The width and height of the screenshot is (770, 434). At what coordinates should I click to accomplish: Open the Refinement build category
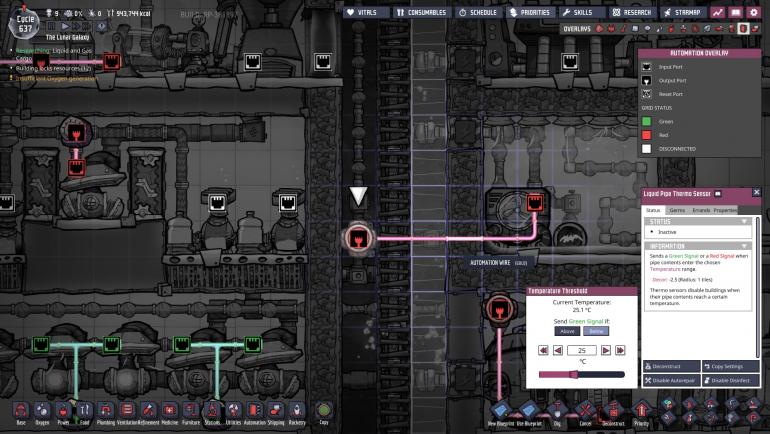pos(148,412)
